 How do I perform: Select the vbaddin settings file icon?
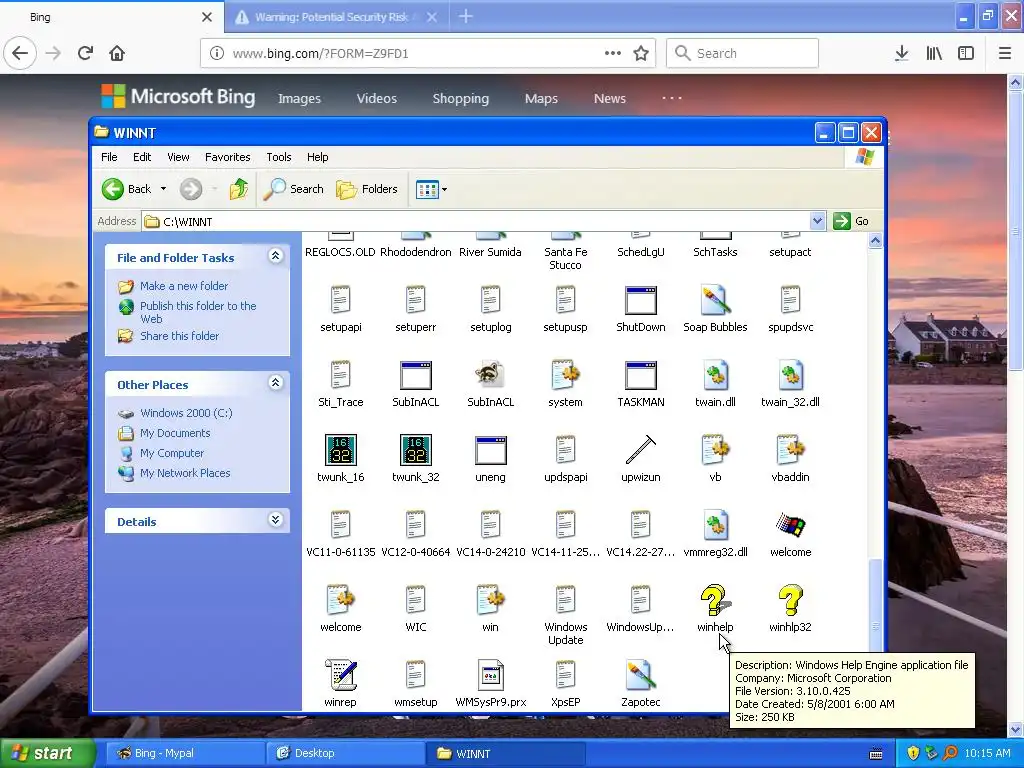[x=790, y=450]
